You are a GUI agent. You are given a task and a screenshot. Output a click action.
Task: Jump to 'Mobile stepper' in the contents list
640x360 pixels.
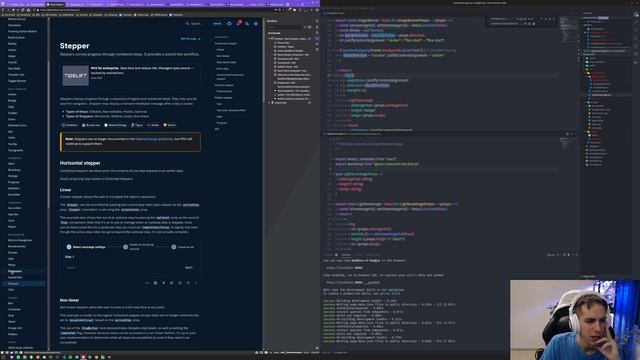[x=223, y=98]
